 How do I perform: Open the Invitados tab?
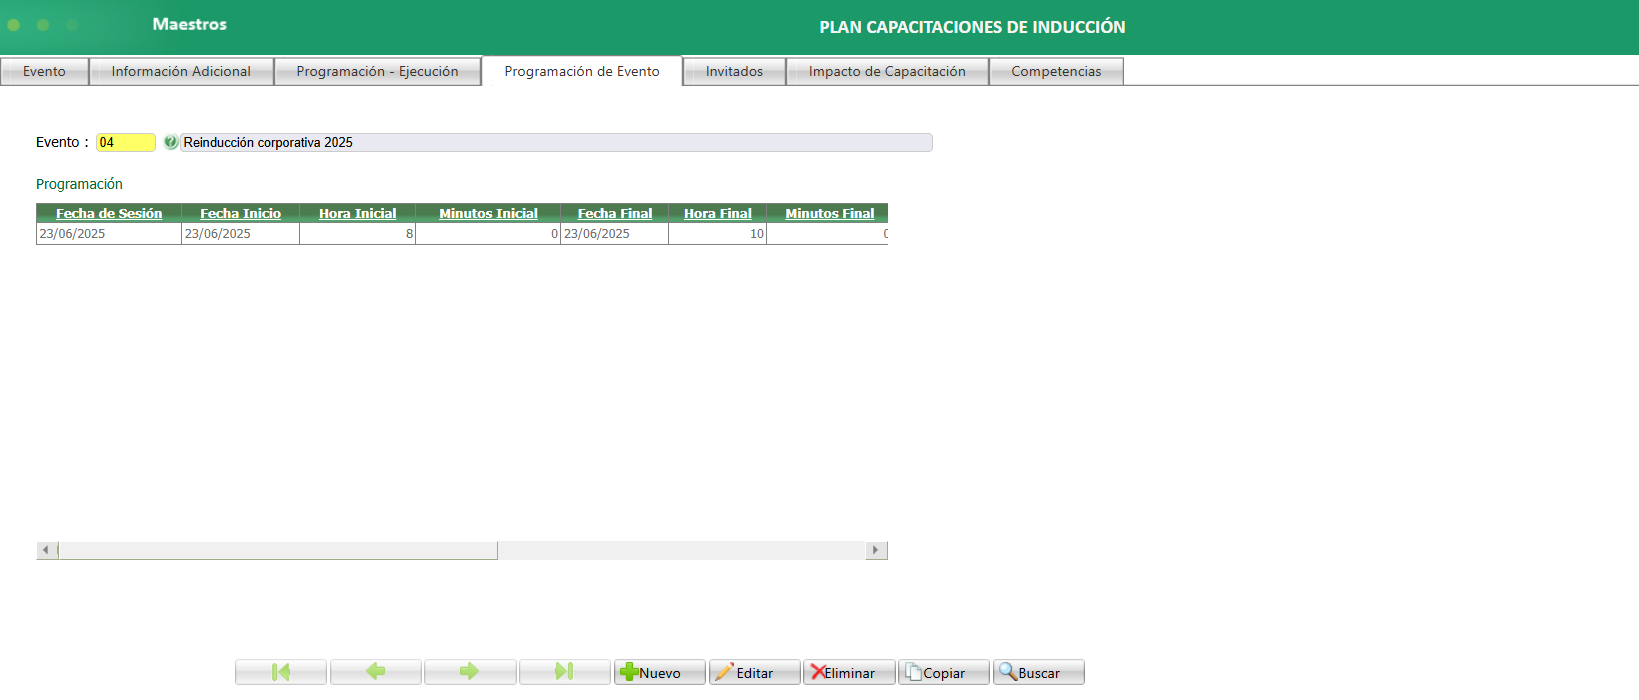point(734,71)
